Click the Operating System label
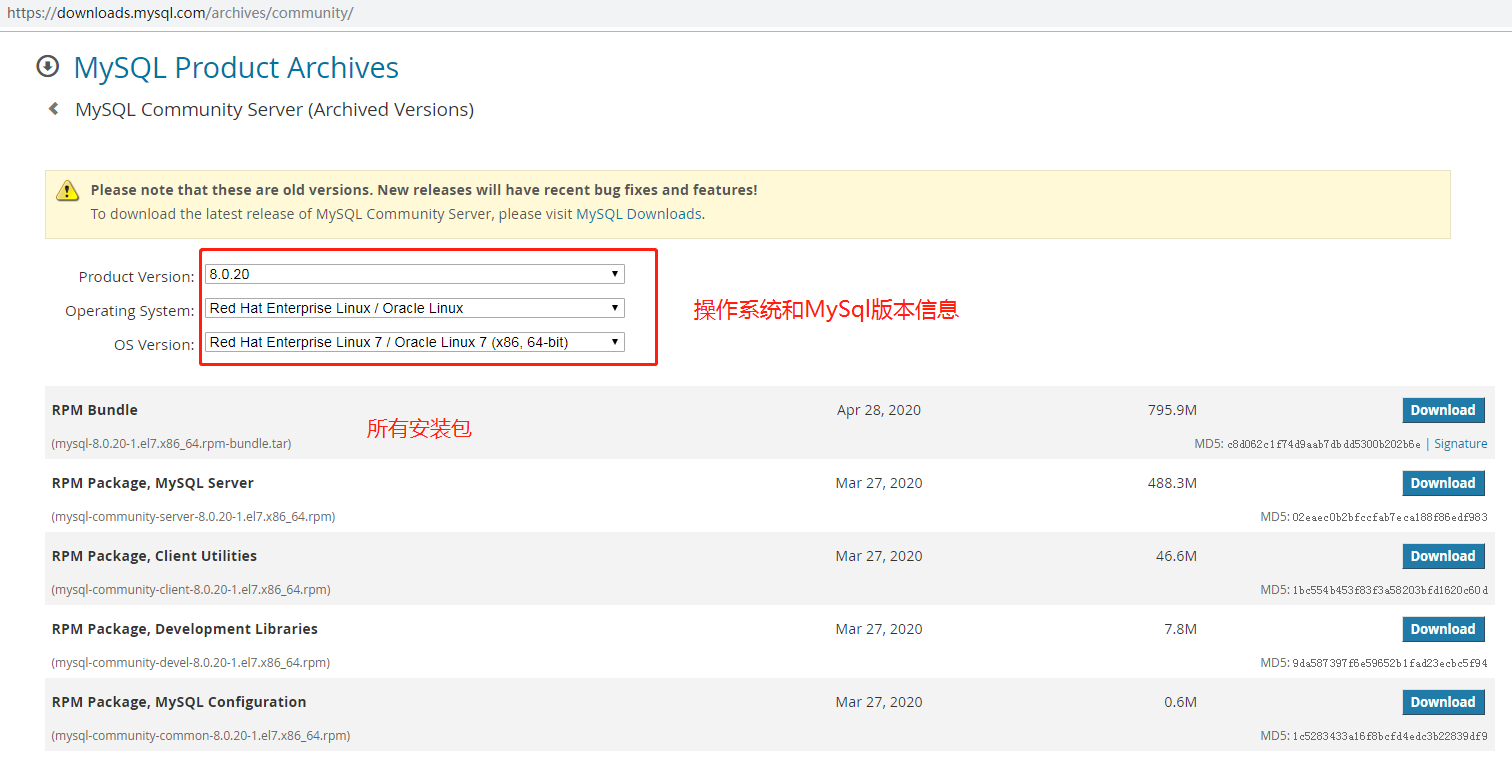Viewport: 1512px width, 762px height. (x=130, y=311)
